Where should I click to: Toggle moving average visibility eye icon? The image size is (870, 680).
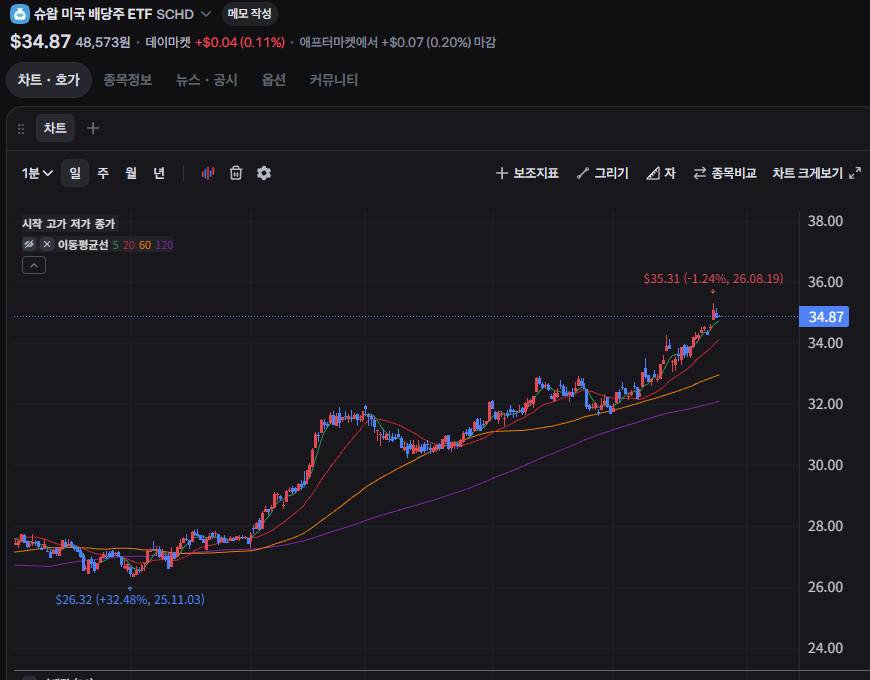[x=29, y=244]
